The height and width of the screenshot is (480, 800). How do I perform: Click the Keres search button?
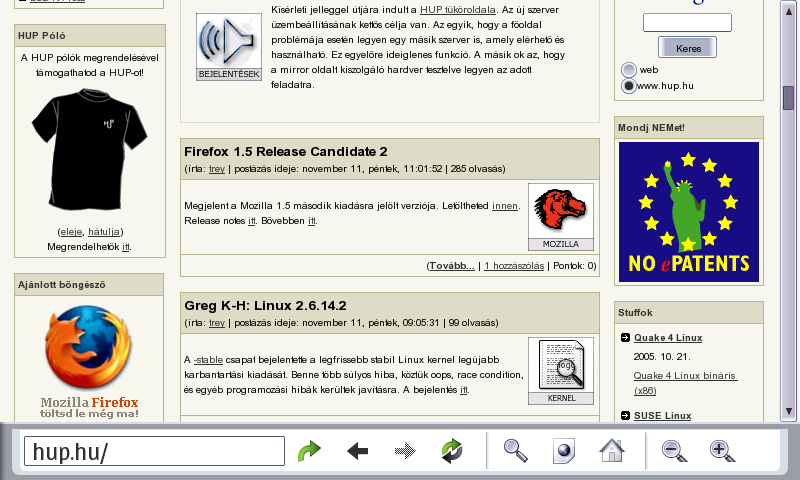pyautogui.click(x=688, y=47)
